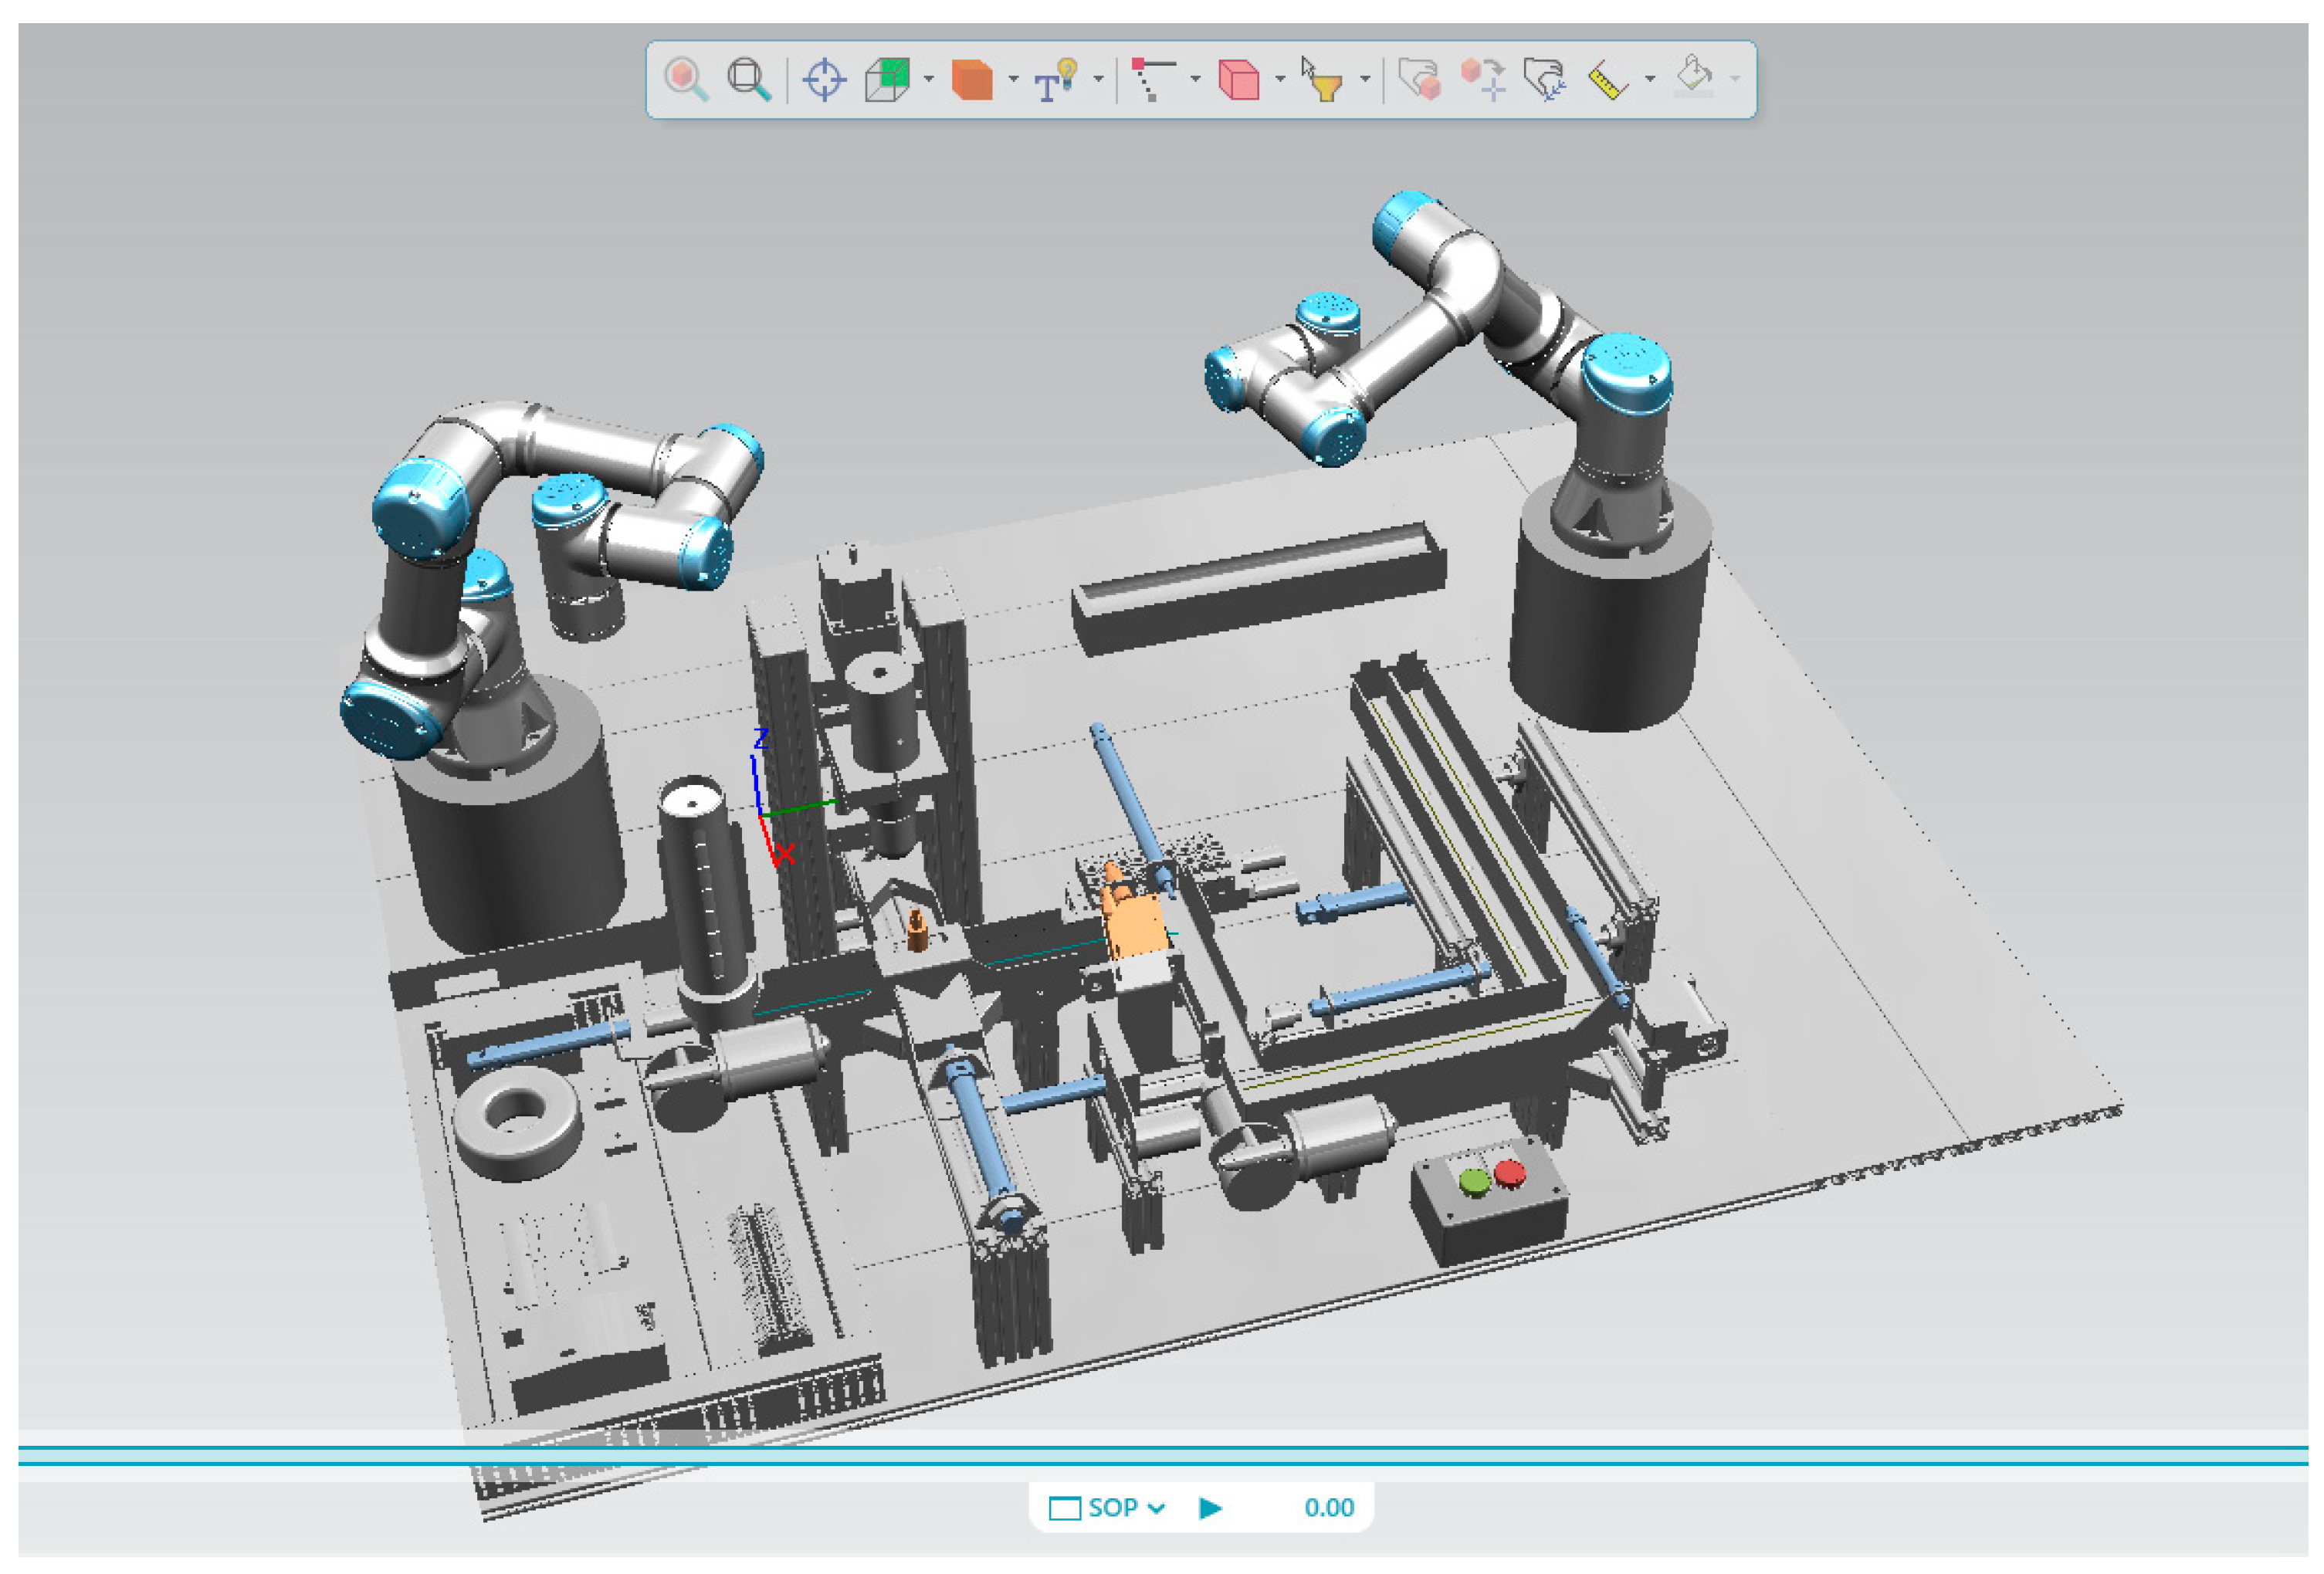Image resolution: width=2324 pixels, height=1574 pixels.
Task: Click the Pick Intent snap icon
Action: (1153, 79)
